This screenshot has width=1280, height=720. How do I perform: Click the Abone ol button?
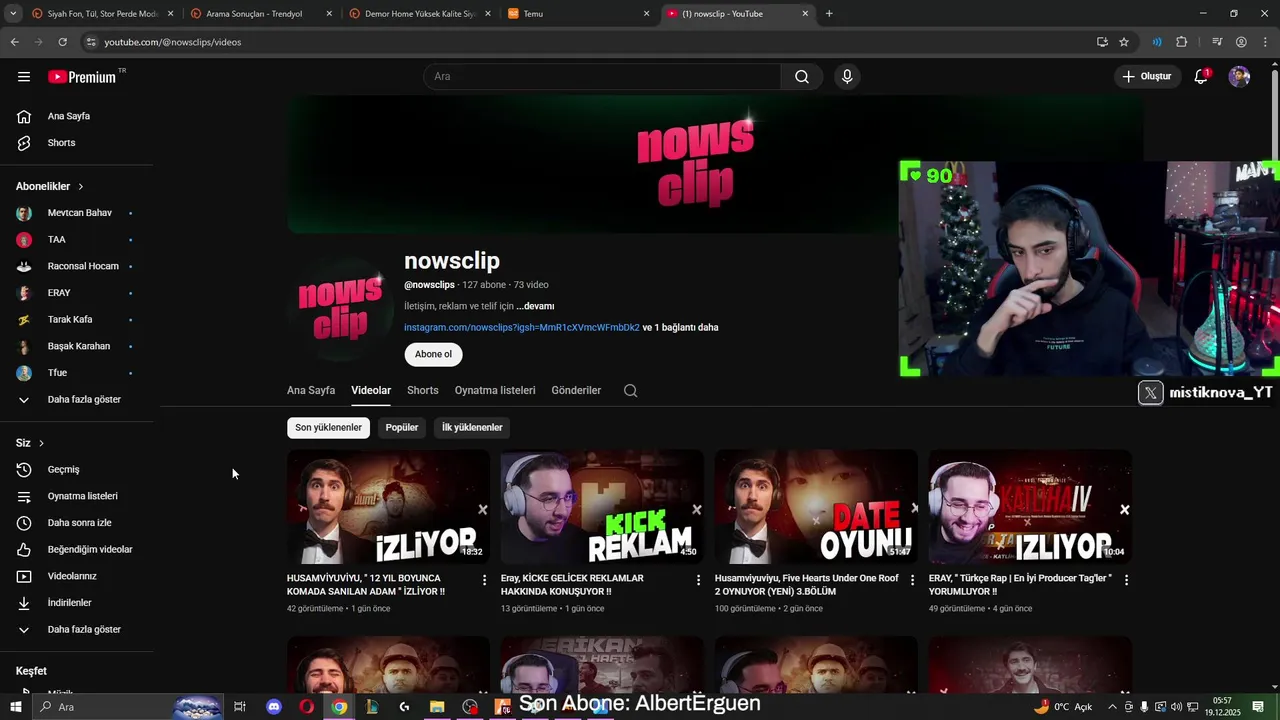[433, 354]
